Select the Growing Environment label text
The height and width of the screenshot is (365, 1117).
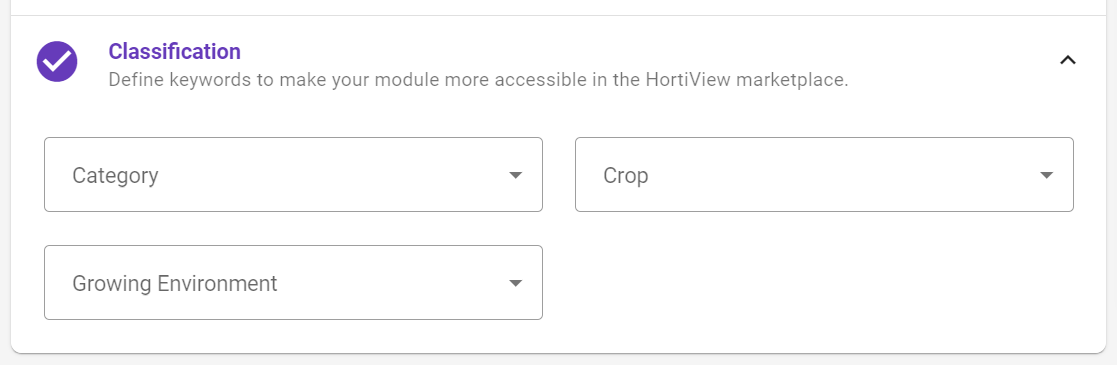pos(175,284)
